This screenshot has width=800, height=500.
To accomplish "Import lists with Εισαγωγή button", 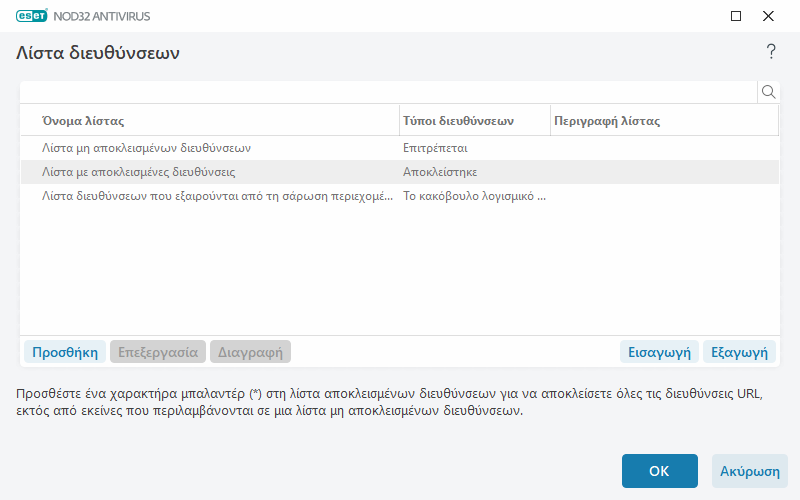I will (658, 352).
